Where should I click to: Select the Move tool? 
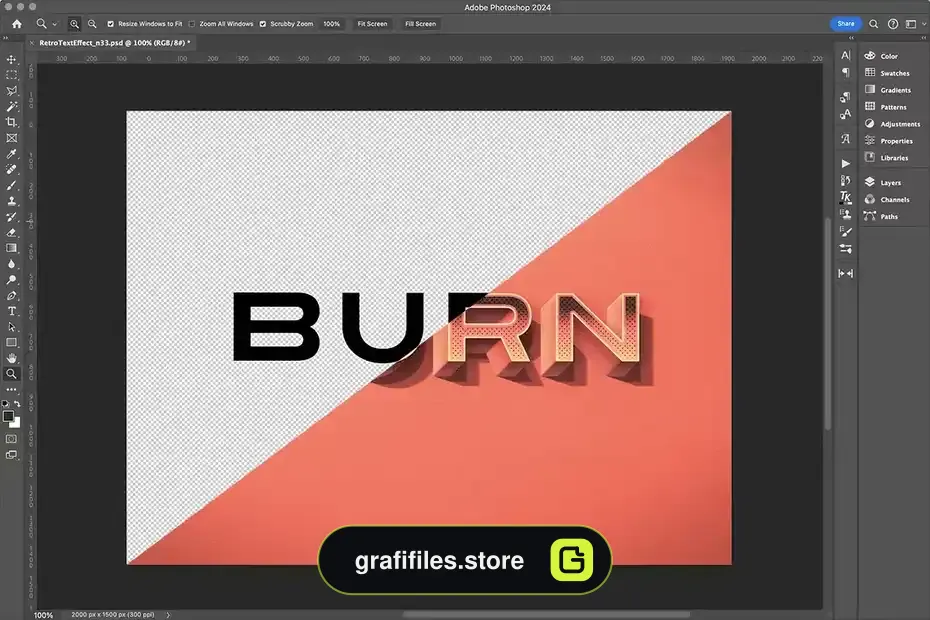coord(11,59)
